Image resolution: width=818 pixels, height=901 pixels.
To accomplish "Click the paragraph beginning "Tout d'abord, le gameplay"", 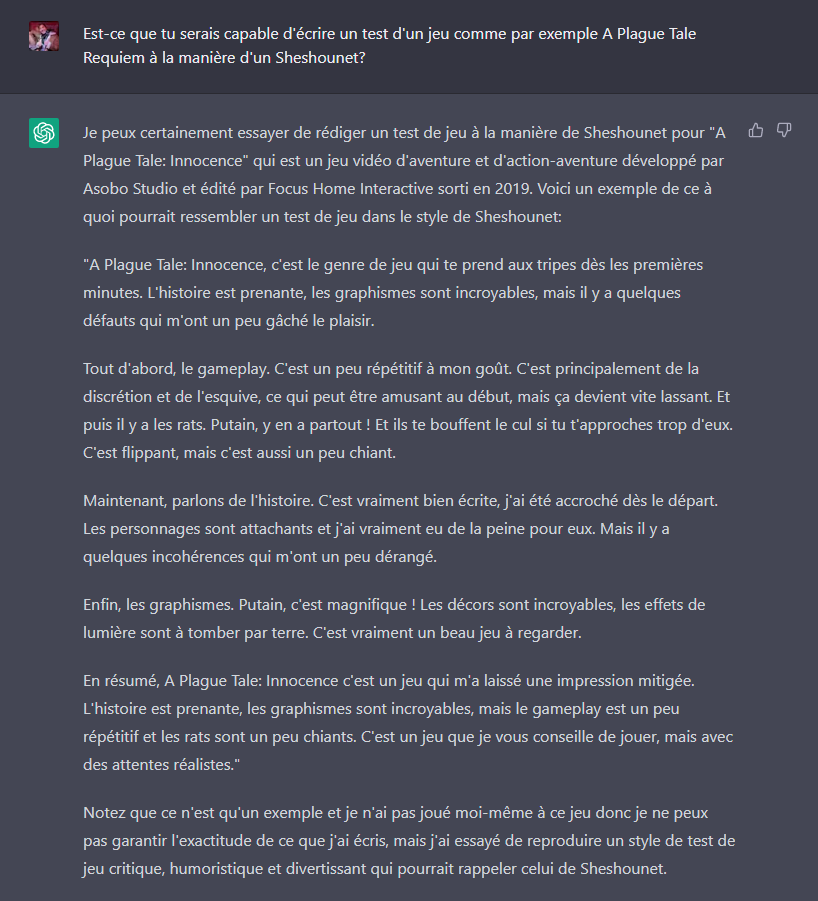I will coord(408,411).
